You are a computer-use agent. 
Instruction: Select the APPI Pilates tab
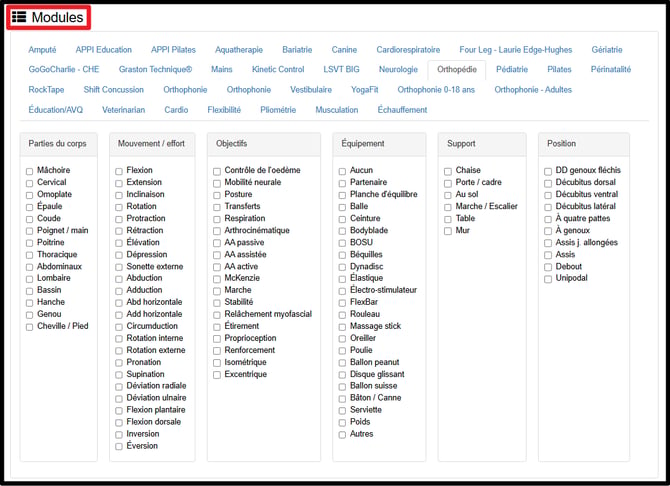pyautogui.click(x=173, y=50)
